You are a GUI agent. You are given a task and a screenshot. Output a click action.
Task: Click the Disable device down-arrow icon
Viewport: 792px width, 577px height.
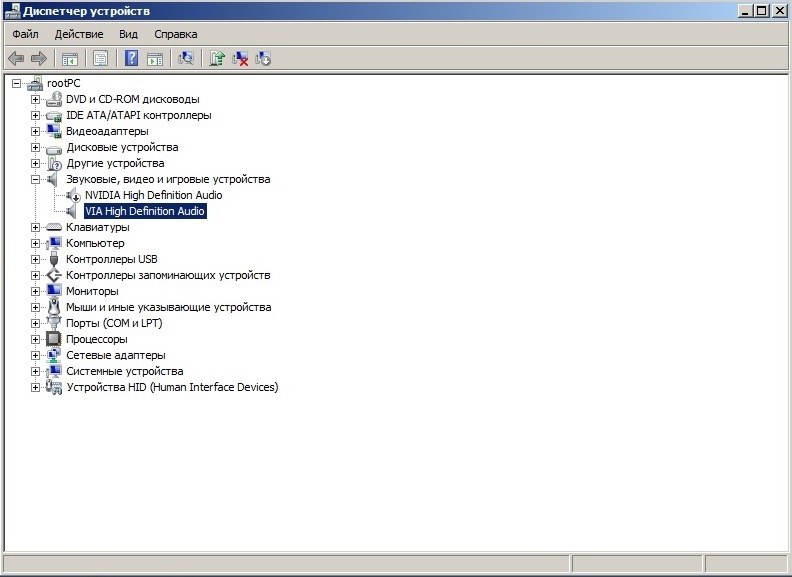(x=263, y=59)
